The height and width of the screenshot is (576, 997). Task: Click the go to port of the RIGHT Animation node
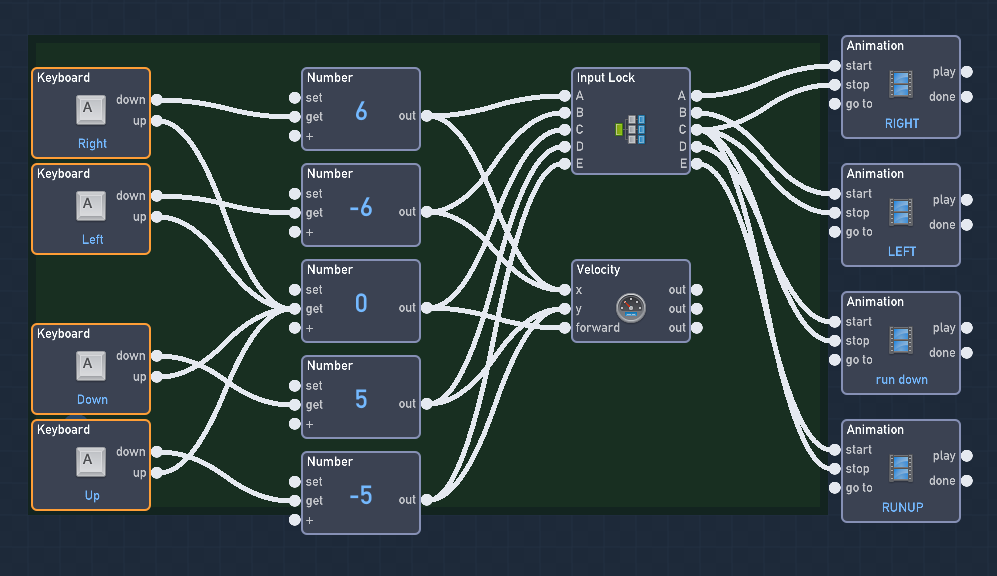[835, 104]
